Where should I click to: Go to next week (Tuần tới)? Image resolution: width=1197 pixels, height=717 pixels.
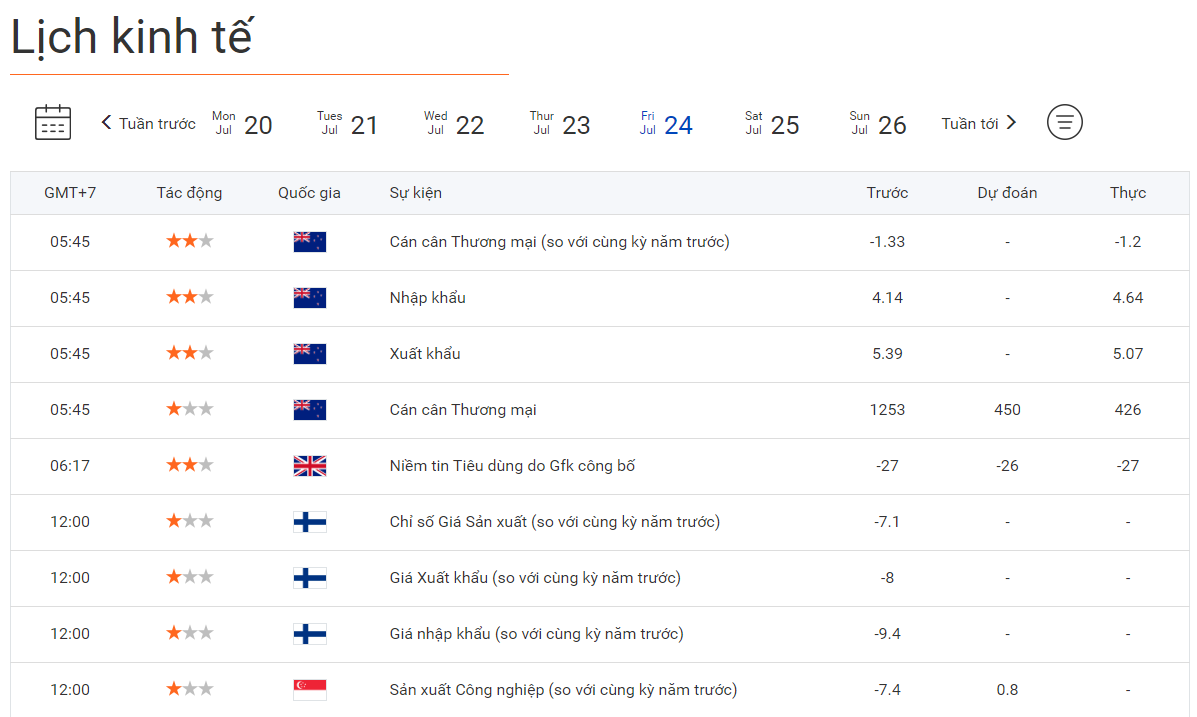coord(979,124)
